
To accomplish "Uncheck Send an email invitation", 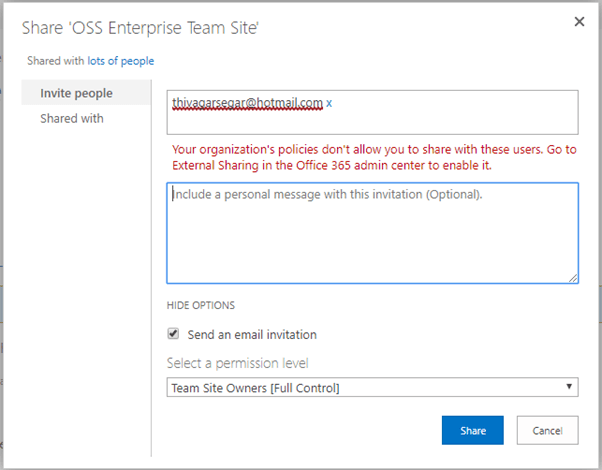I will 173,334.
